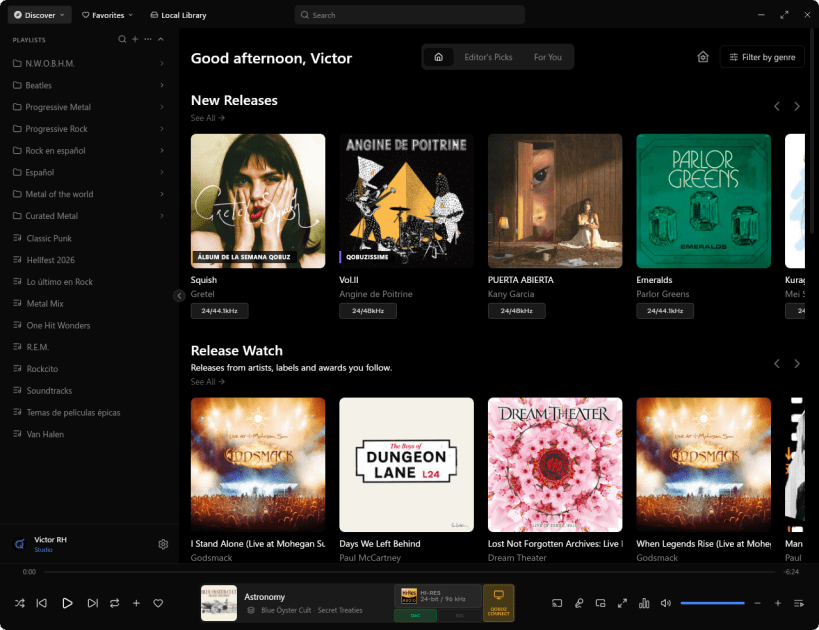Switch to the For You tab
Image resolution: width=819 pixels, height=630 pixels.
click(547, 57)
